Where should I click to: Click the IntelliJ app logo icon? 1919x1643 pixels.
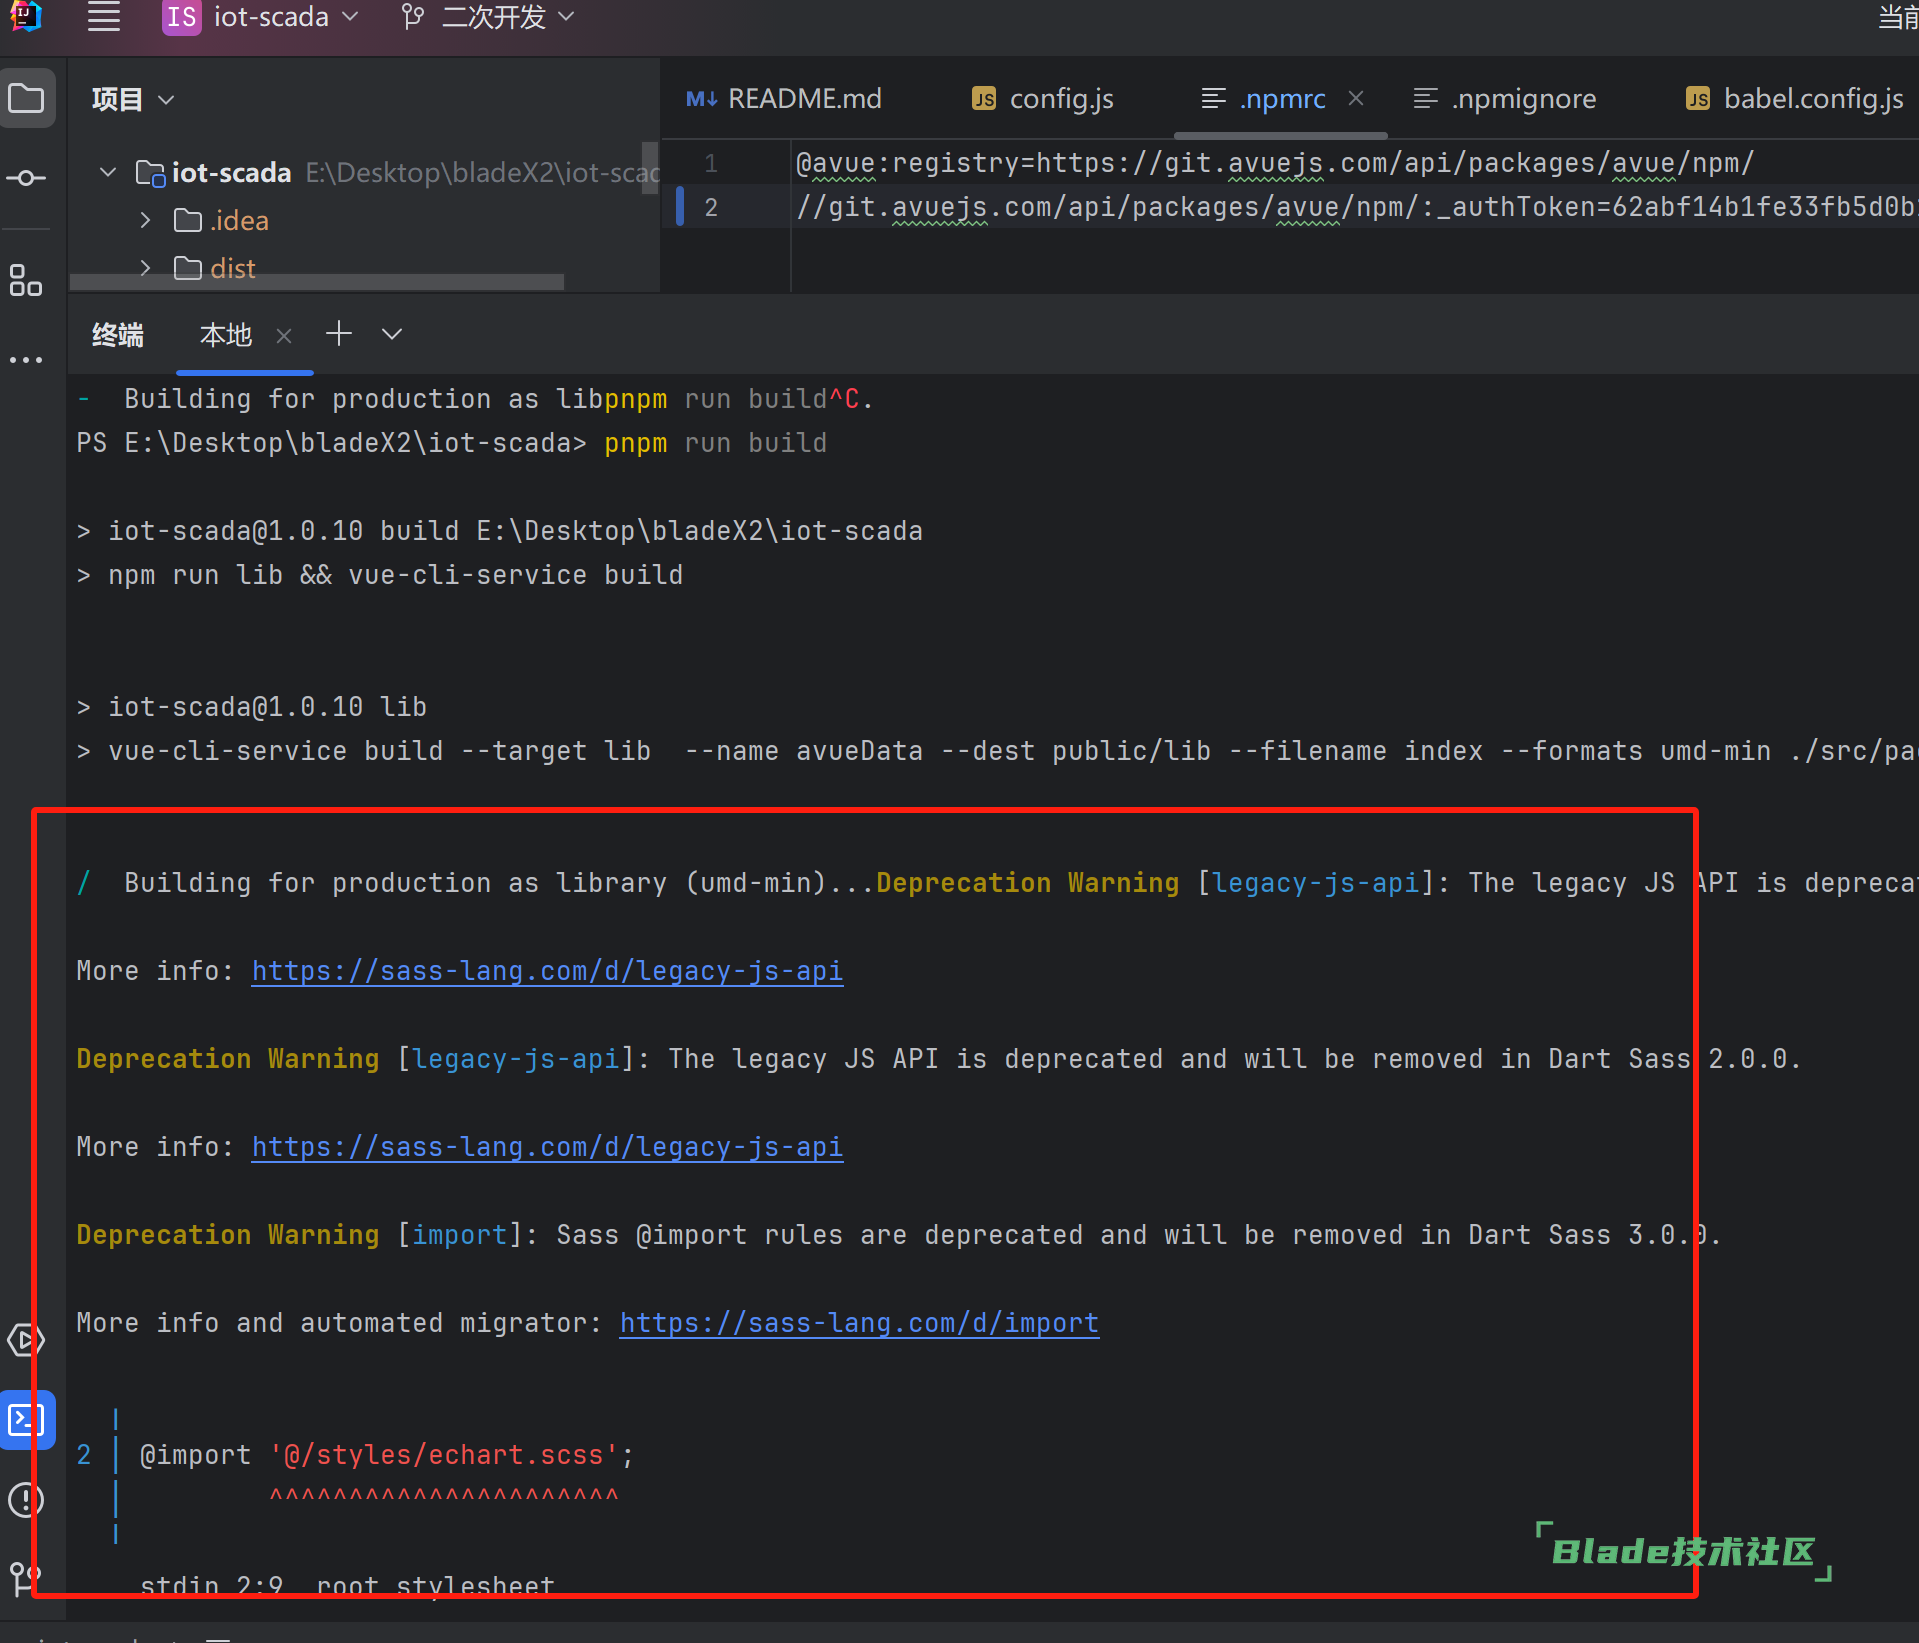coord(27,16)
